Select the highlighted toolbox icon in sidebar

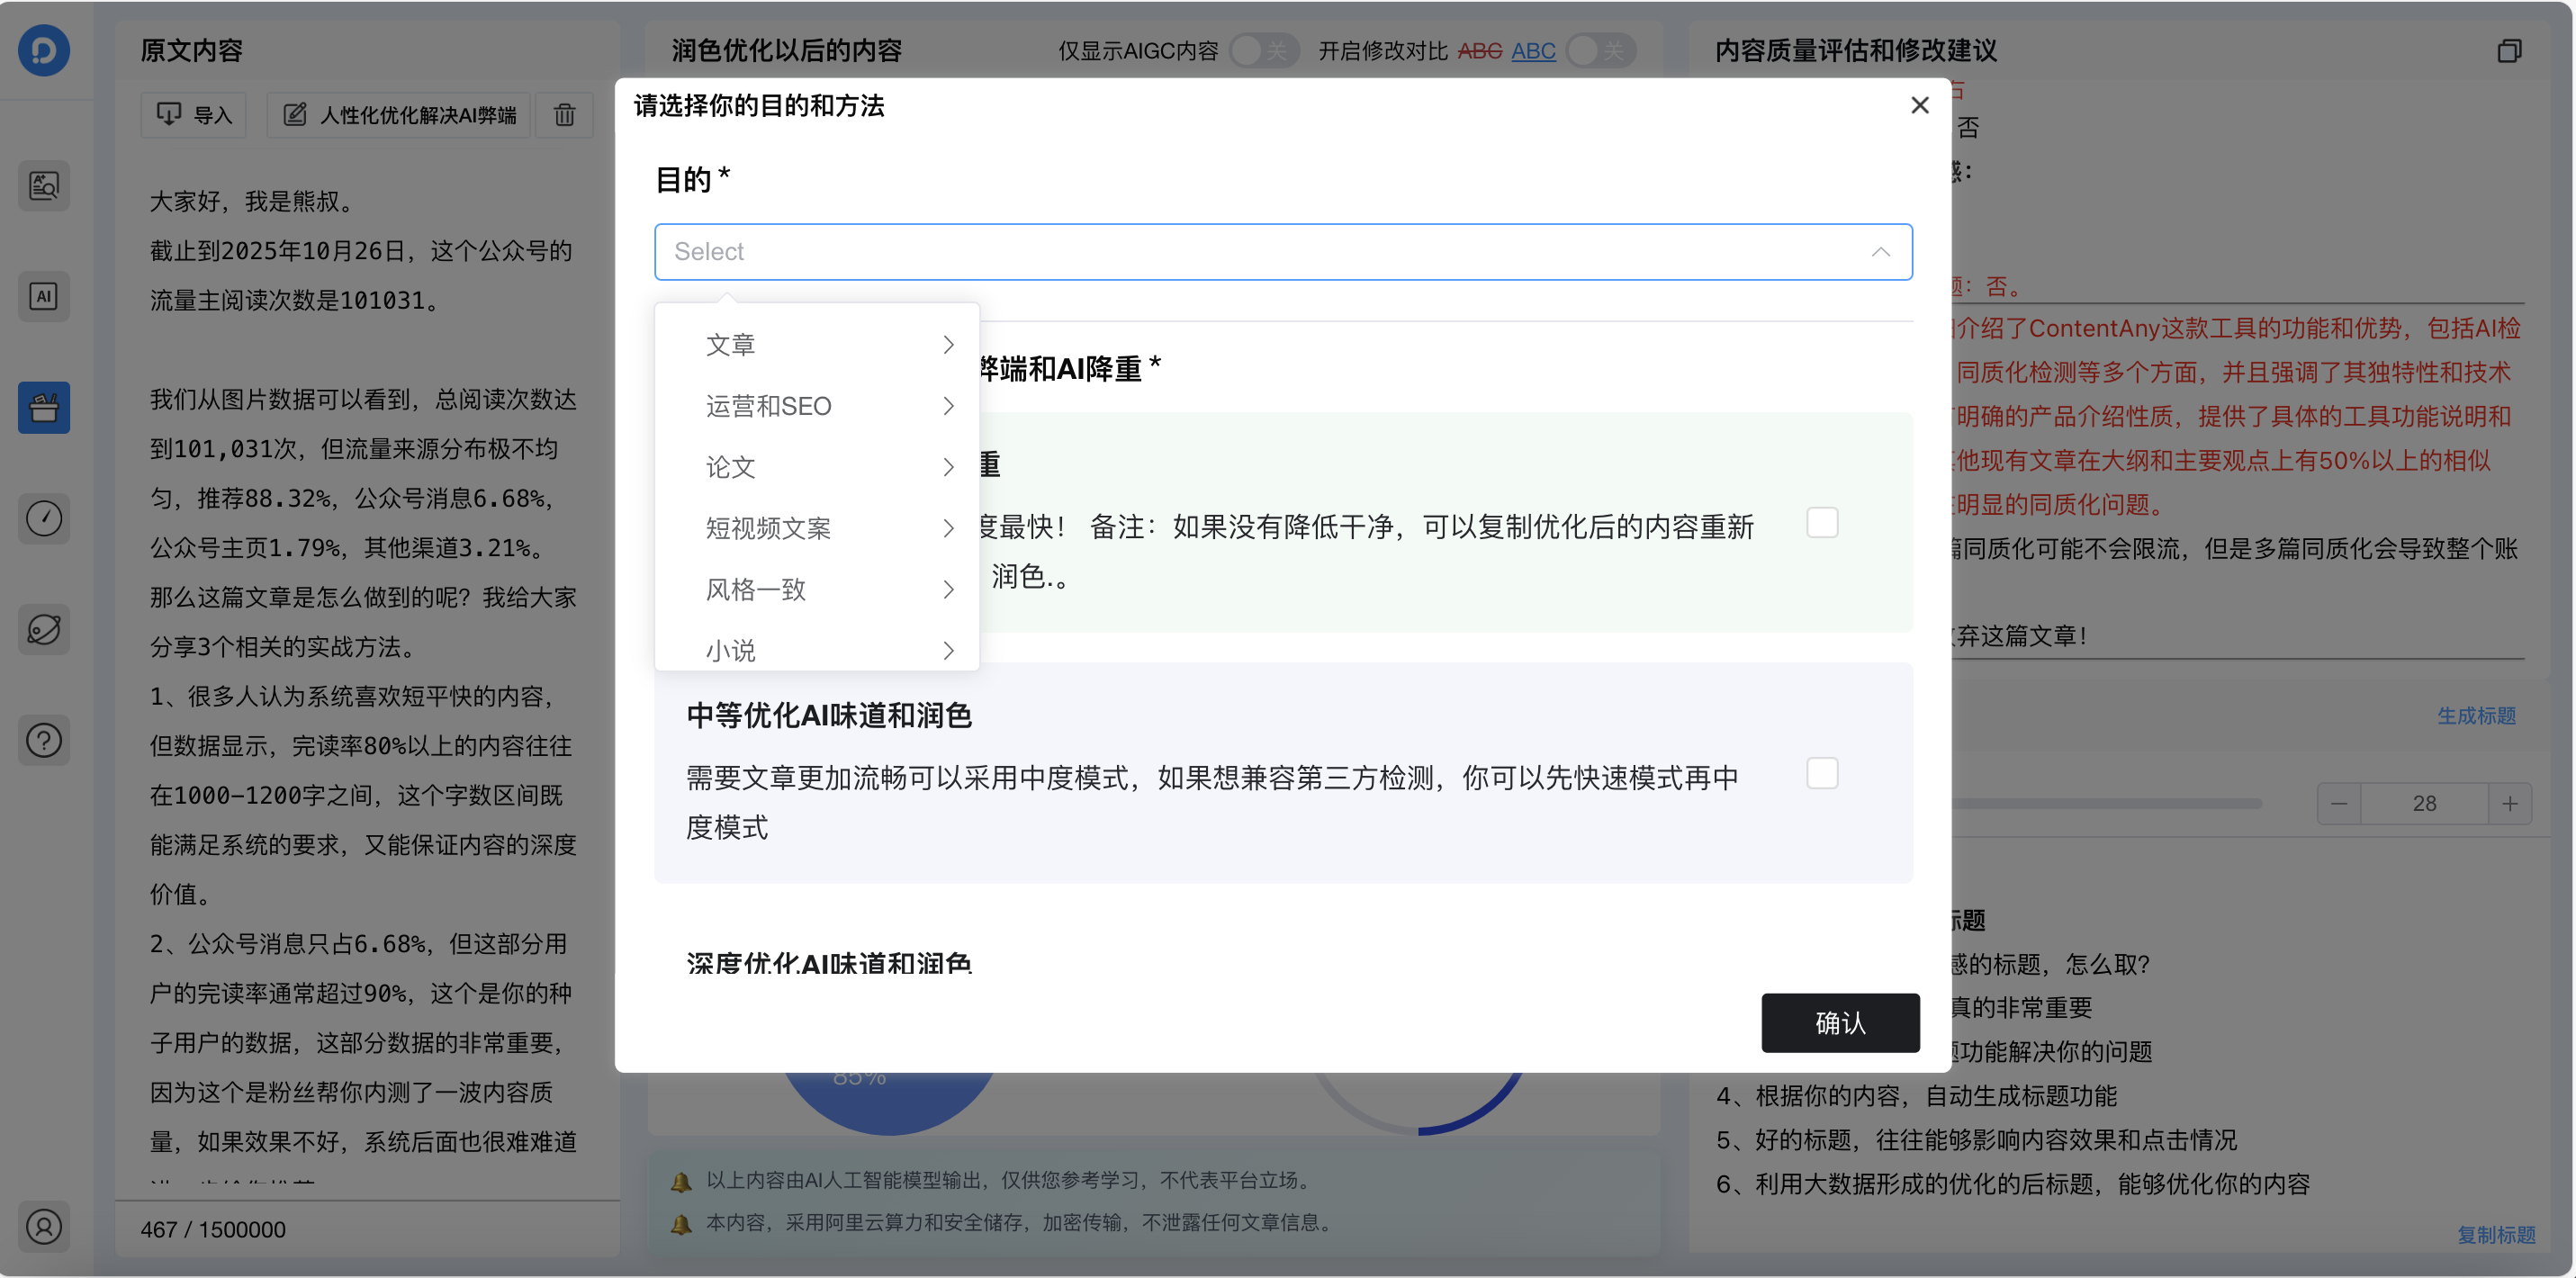(43, 407)
